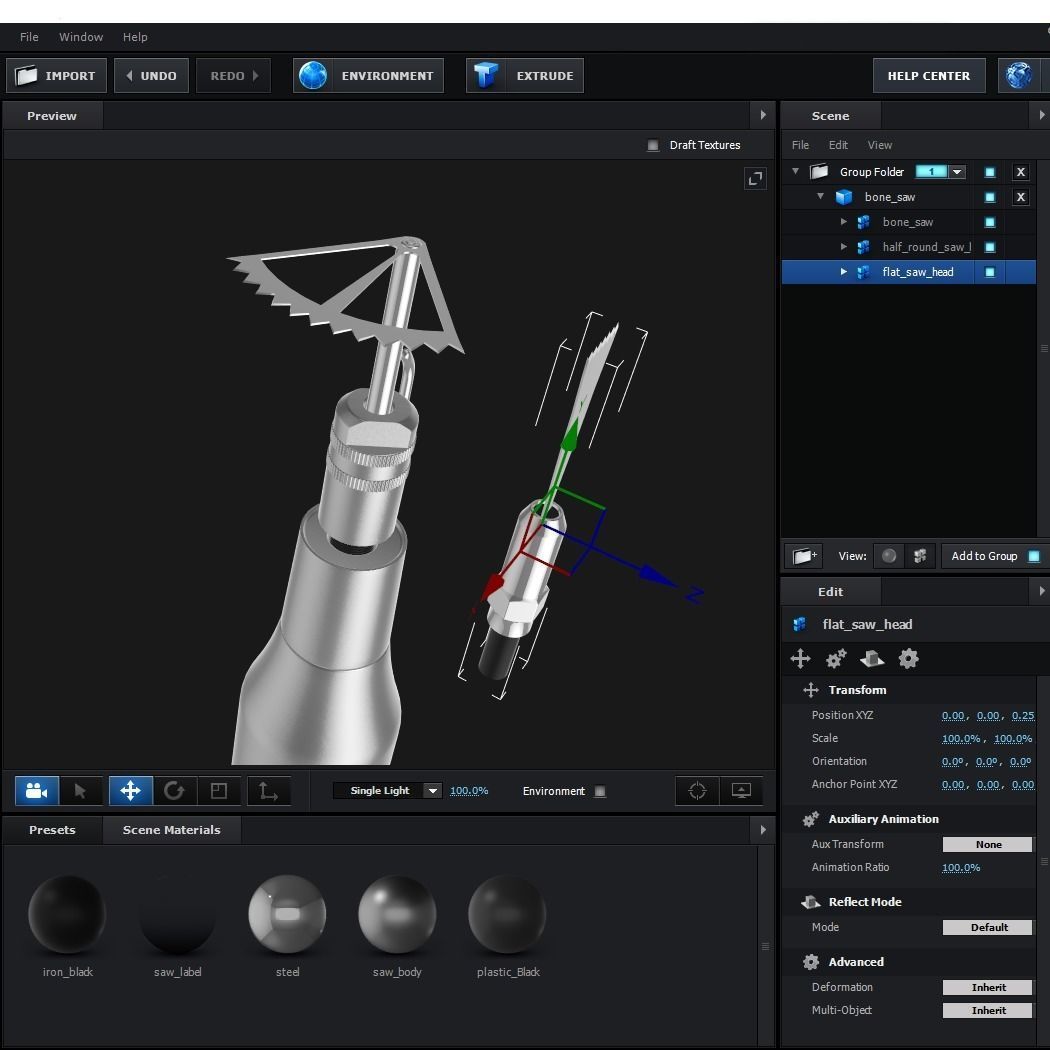Click the Group Folder folder icon
Image resolution: width=1050 pixels, height=1050 pixels.
[x=819, y=171]
